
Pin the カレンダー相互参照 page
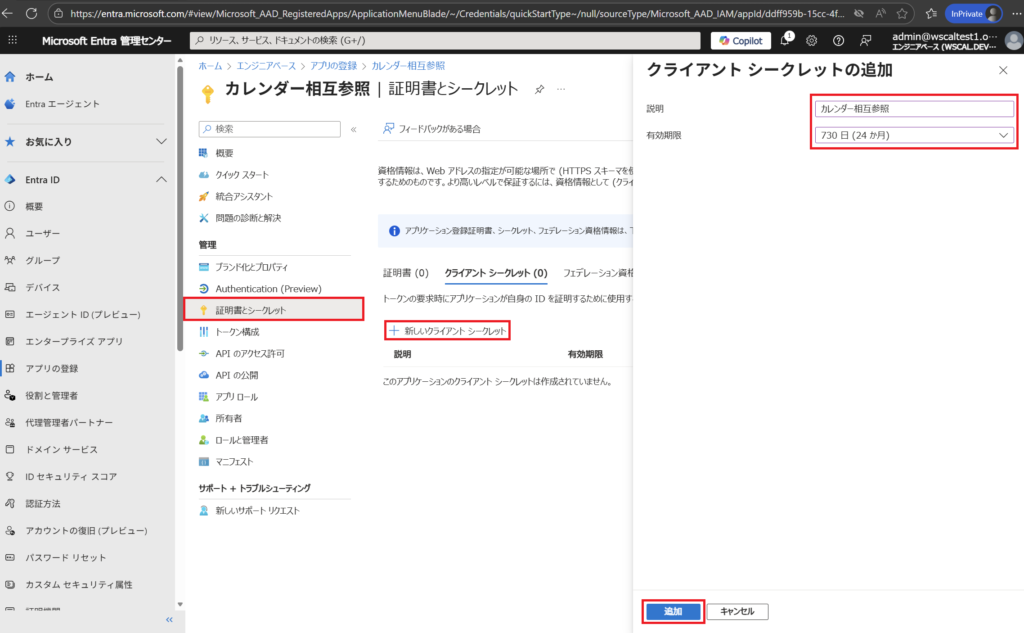pyautogui.click(x=540, y=88)
